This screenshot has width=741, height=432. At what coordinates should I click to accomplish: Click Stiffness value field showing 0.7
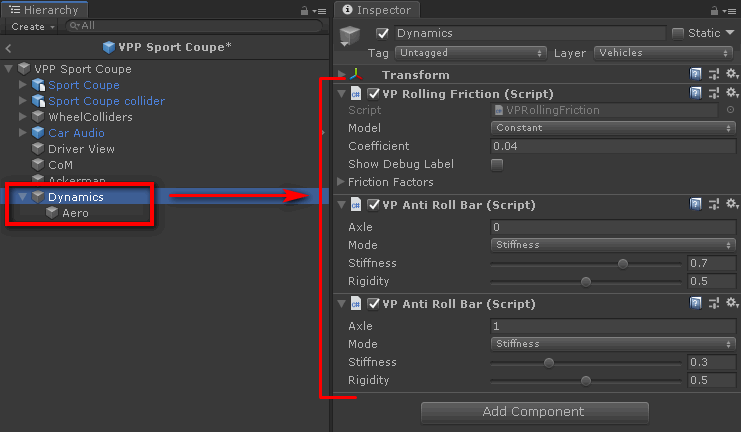711,263
